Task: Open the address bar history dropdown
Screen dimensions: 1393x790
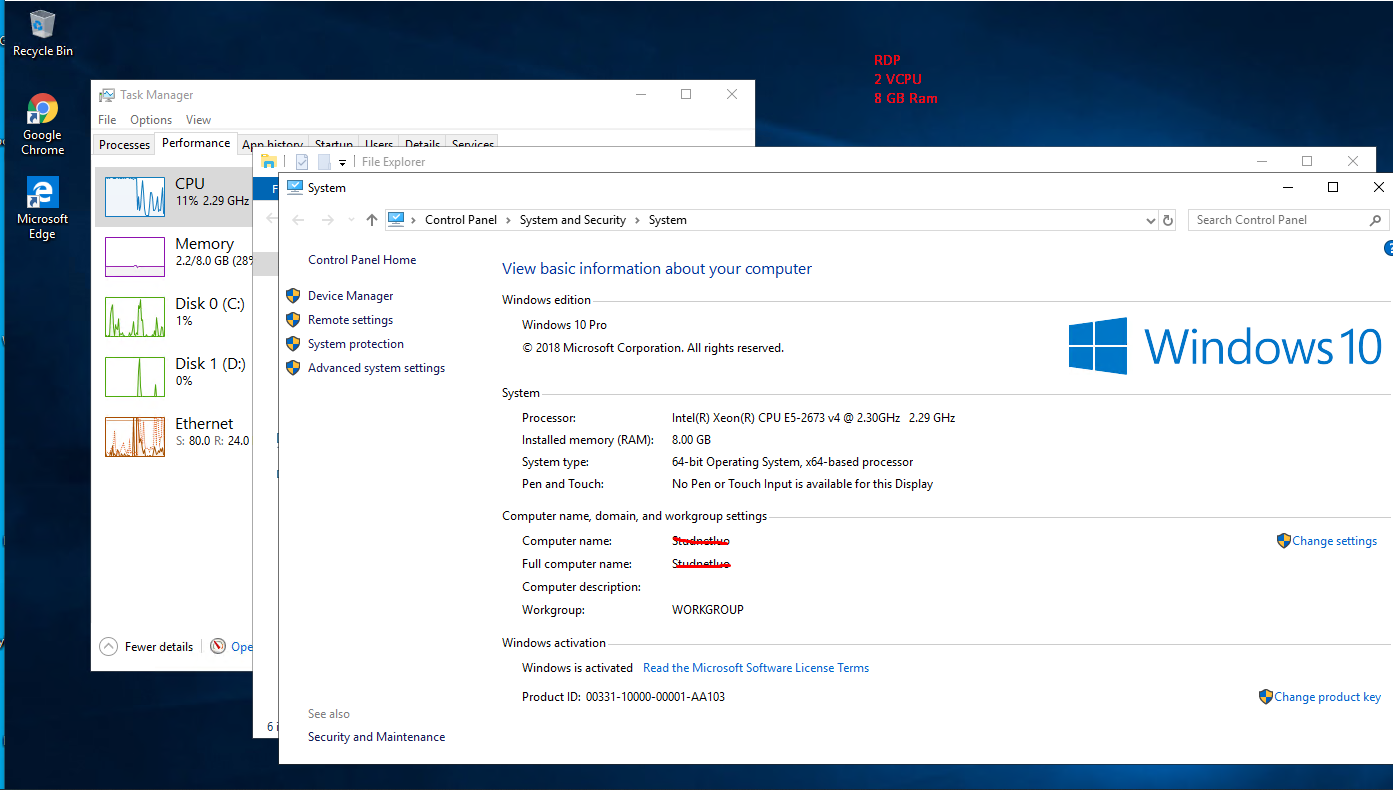Action: click(1150, 219)
